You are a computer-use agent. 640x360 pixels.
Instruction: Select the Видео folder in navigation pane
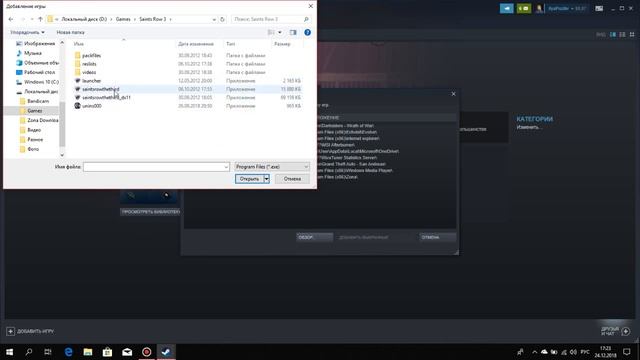pos(34,130)
